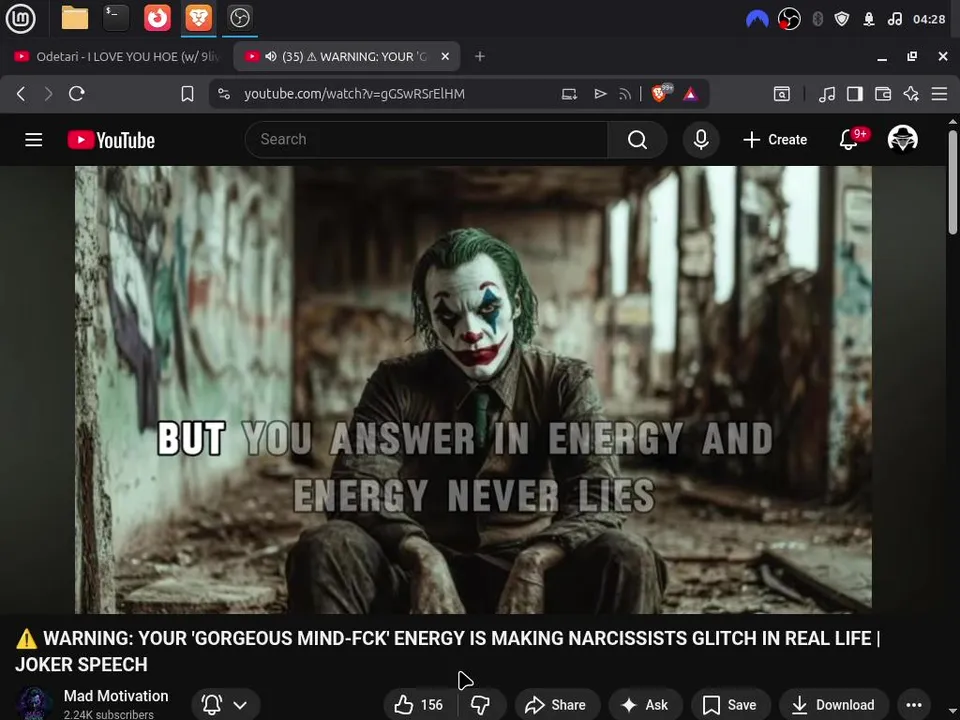Open Brave Rewards triangle icon
960x720 pixels.
click(x=691, y=94)
